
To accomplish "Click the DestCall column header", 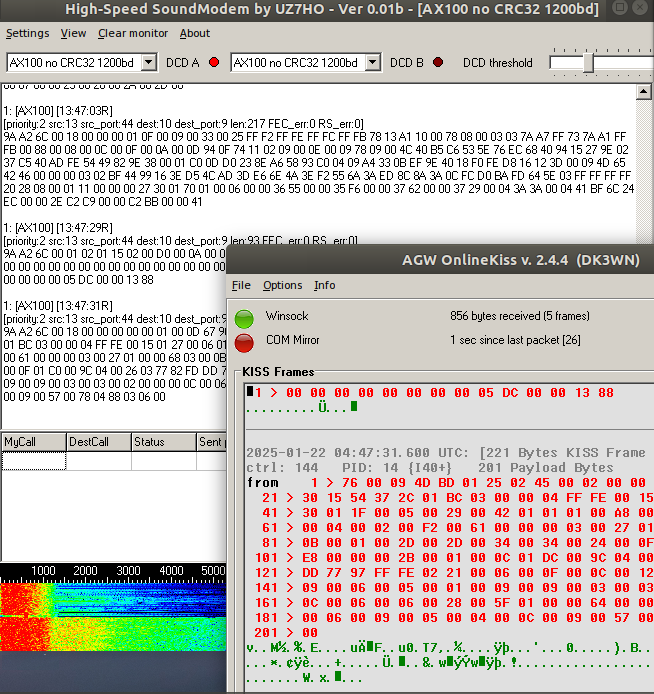I will (98, 442).
